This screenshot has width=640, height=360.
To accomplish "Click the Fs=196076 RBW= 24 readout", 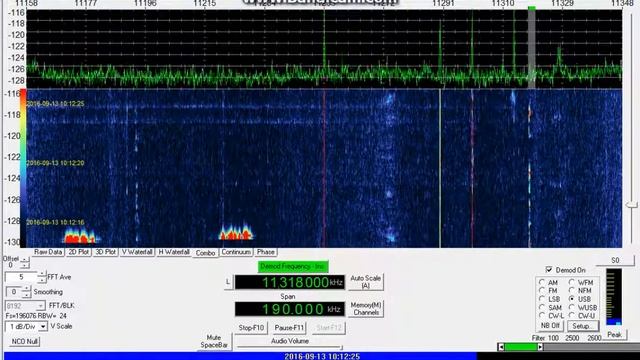I will [36, 316].
